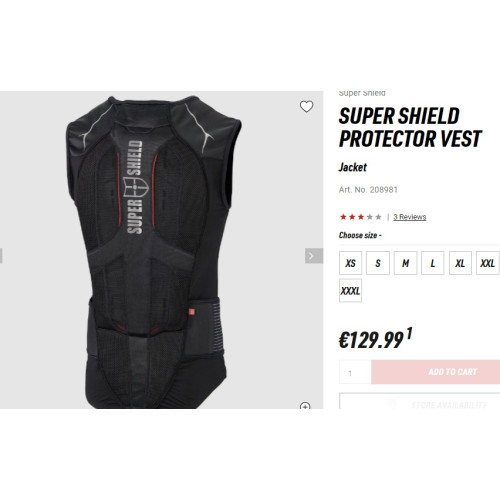
Task: Go to previous product image arrow
Action: point(1,256)
